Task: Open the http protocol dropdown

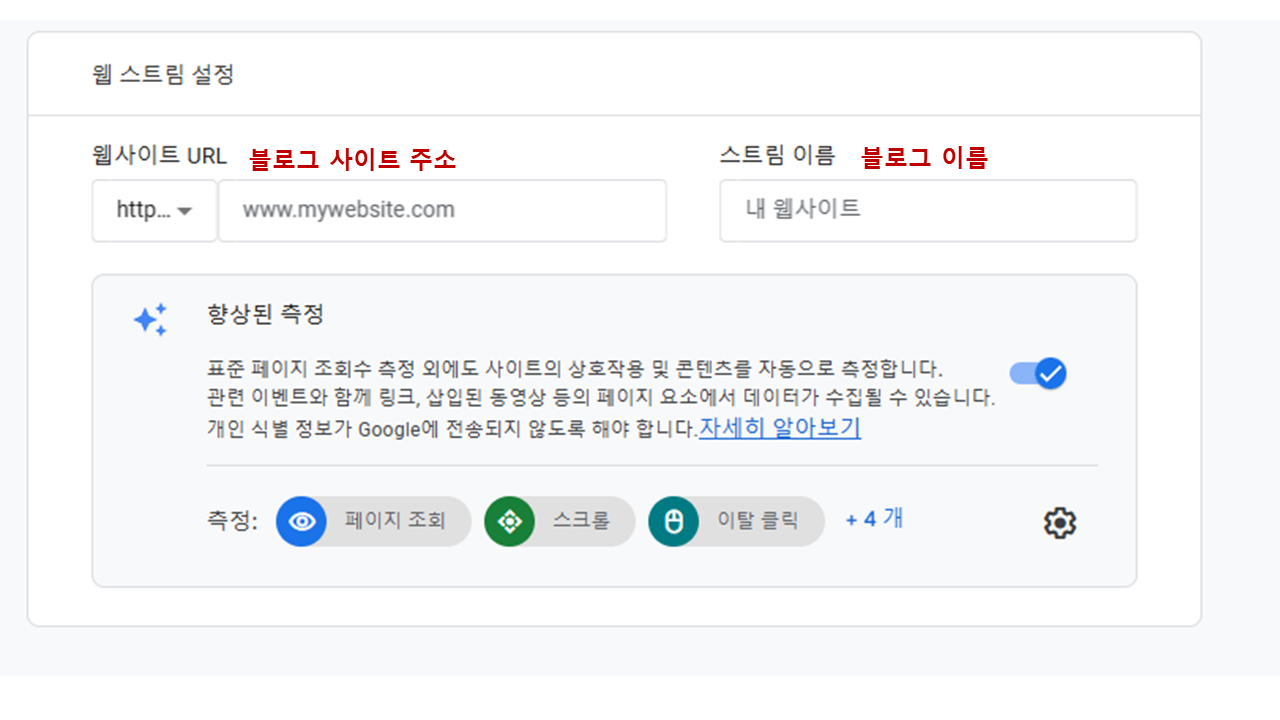Action: point(154,210)
